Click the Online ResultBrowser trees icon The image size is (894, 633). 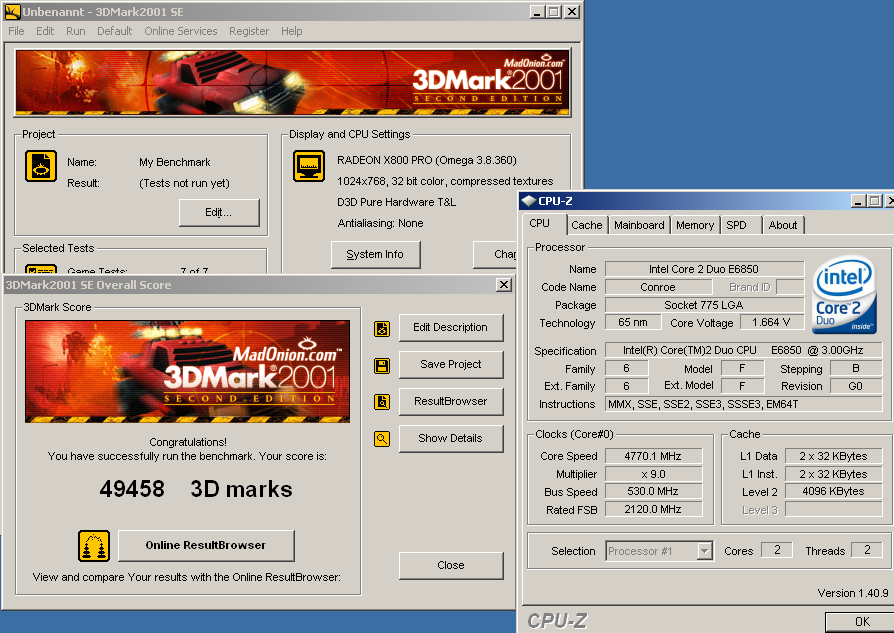pyautogui.click(x=94, y=546)
